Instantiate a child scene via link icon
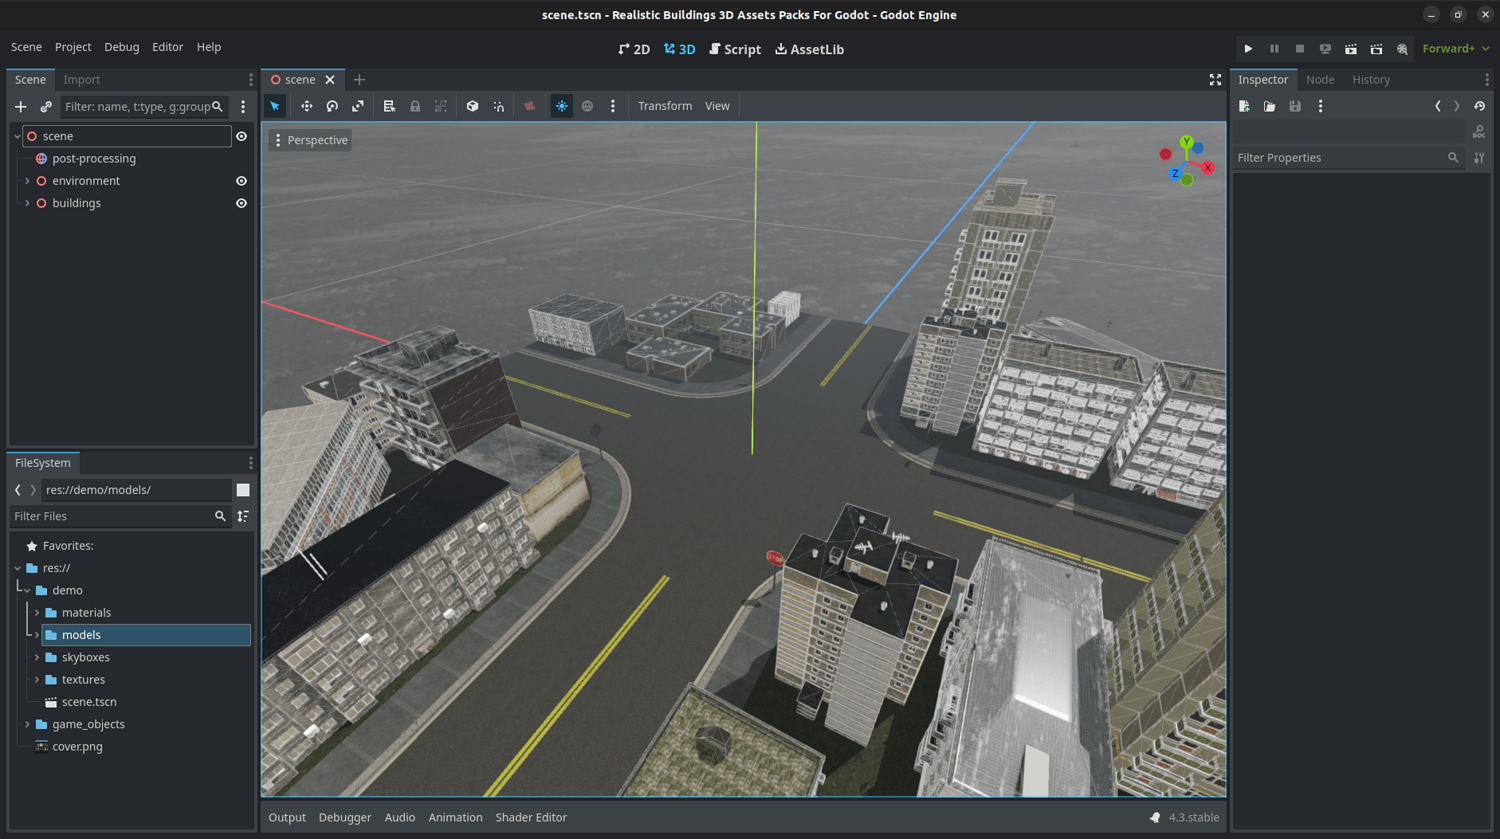 [46, 107]
